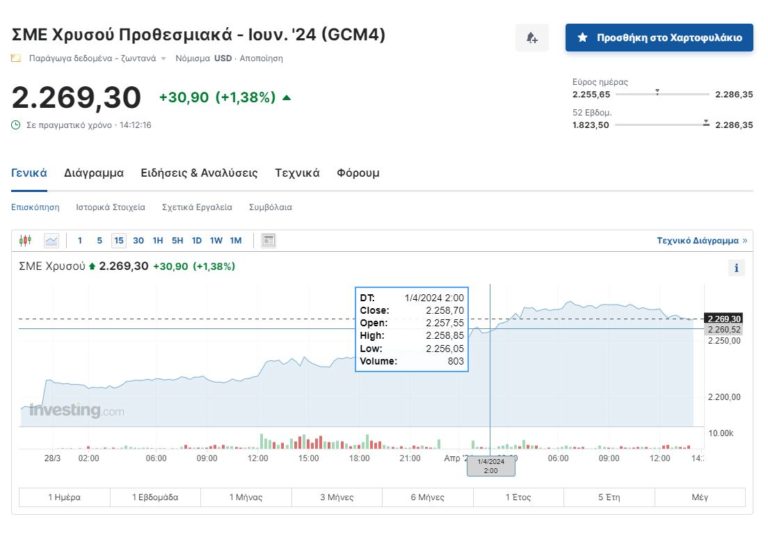Expand Τεχνικό Διάγραμμα via its double chevron
Viewport: 768px width, 544px height.
pos(744,241)
